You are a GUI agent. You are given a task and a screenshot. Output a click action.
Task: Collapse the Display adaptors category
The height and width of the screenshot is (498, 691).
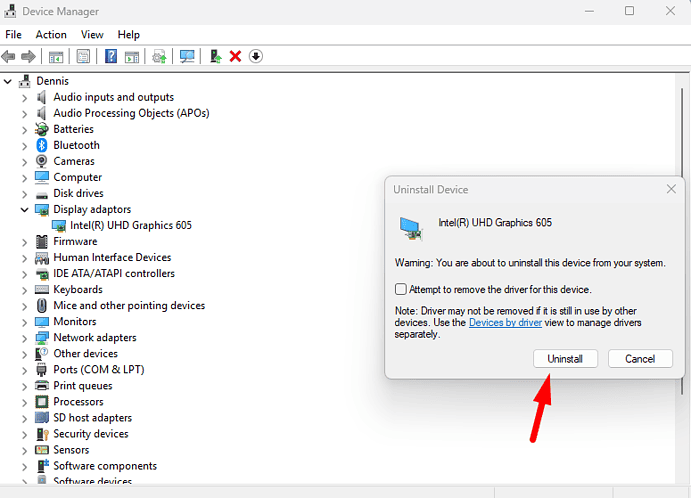tap(25, 210)
